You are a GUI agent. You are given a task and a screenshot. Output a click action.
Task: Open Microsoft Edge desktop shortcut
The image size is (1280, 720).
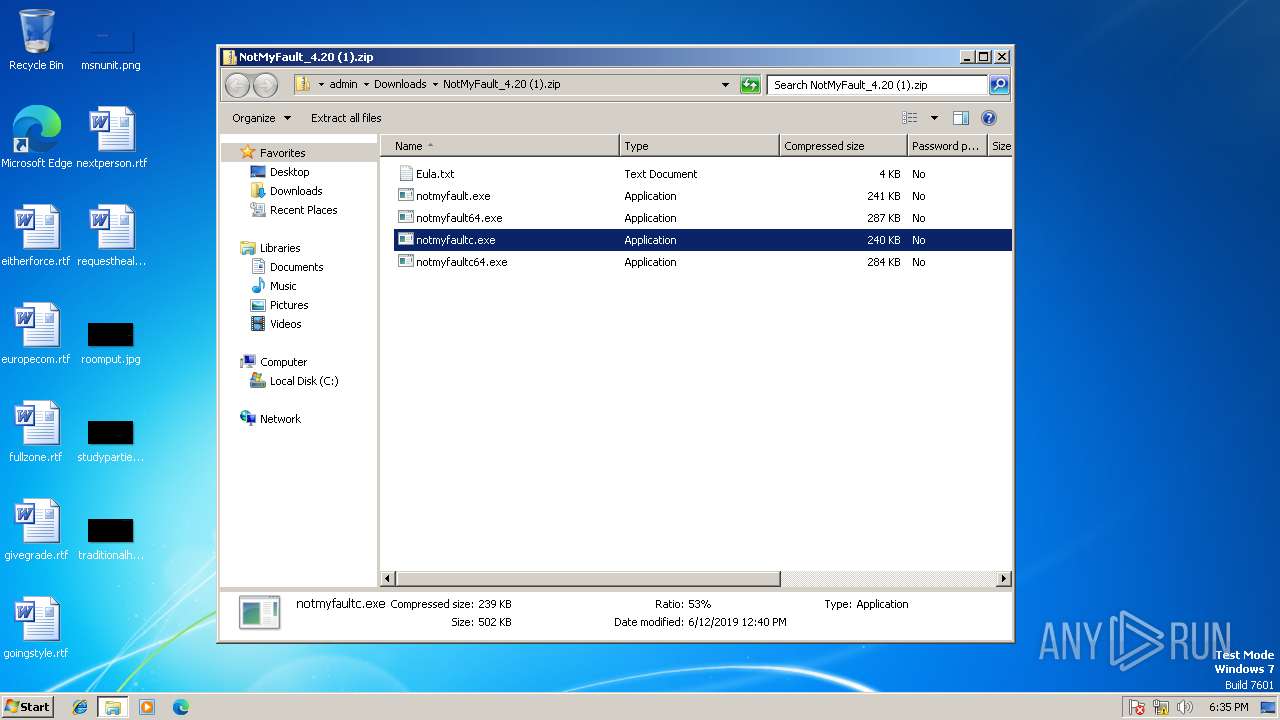pos(36,138)
